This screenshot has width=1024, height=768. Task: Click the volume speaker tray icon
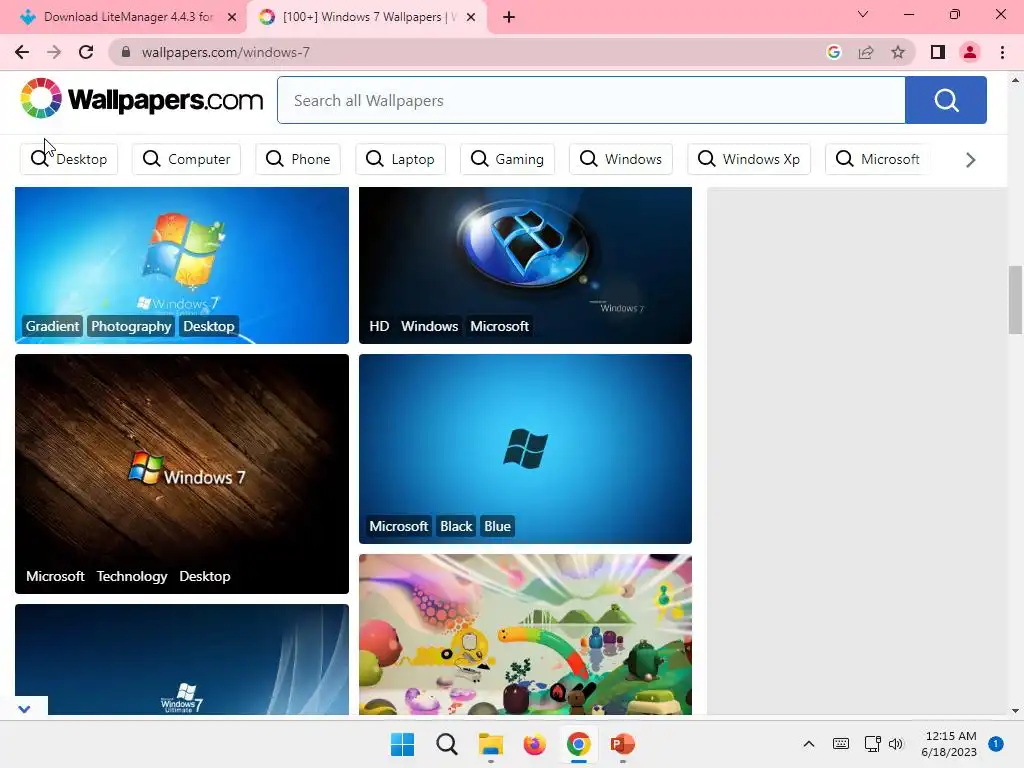[x=895, y=744]
